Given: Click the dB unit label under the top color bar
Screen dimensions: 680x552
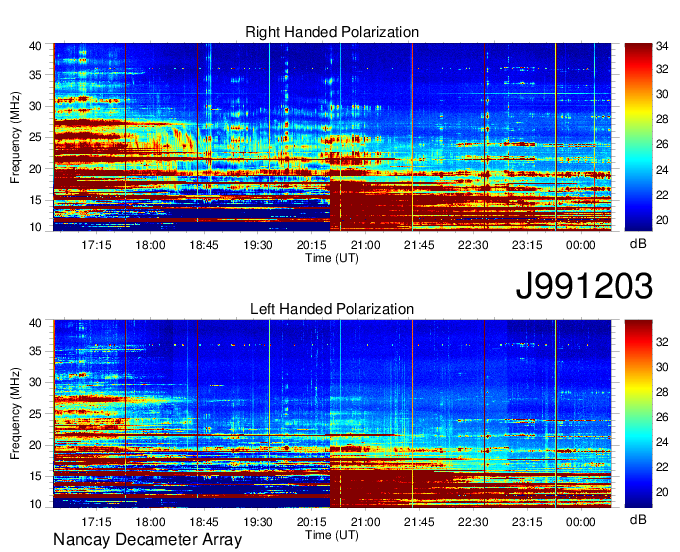Looking at the screenshot, I should point(638,244).
